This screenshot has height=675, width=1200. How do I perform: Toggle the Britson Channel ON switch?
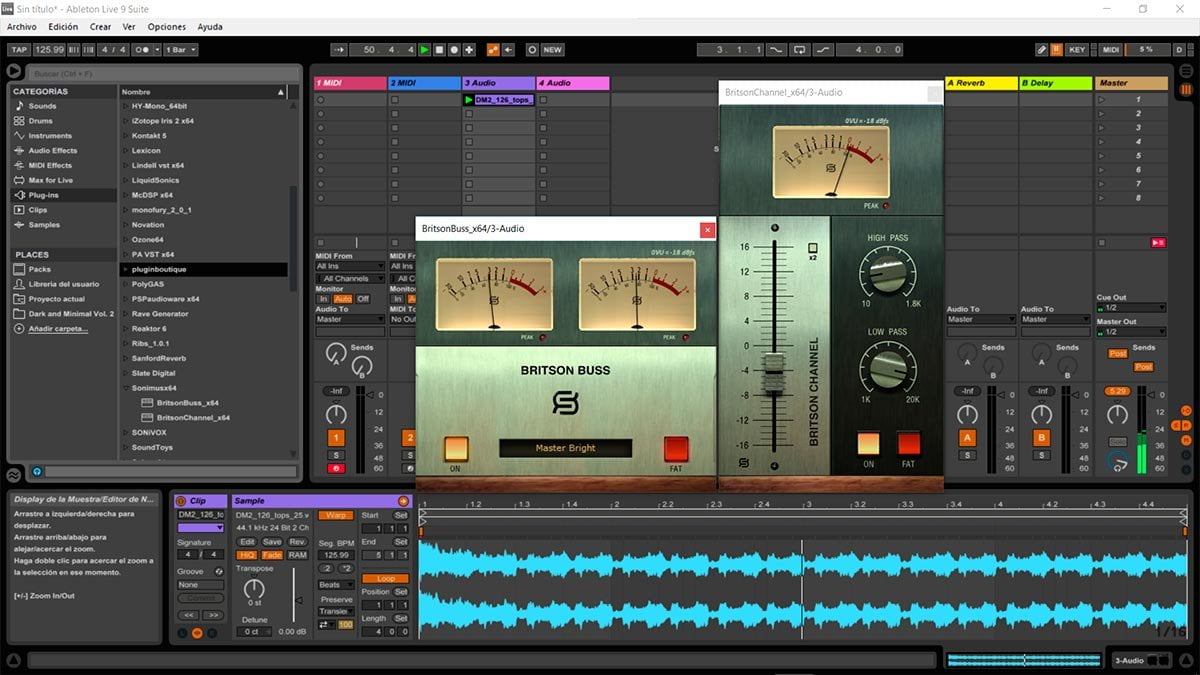pyautogui.click(x=868, y=443)
